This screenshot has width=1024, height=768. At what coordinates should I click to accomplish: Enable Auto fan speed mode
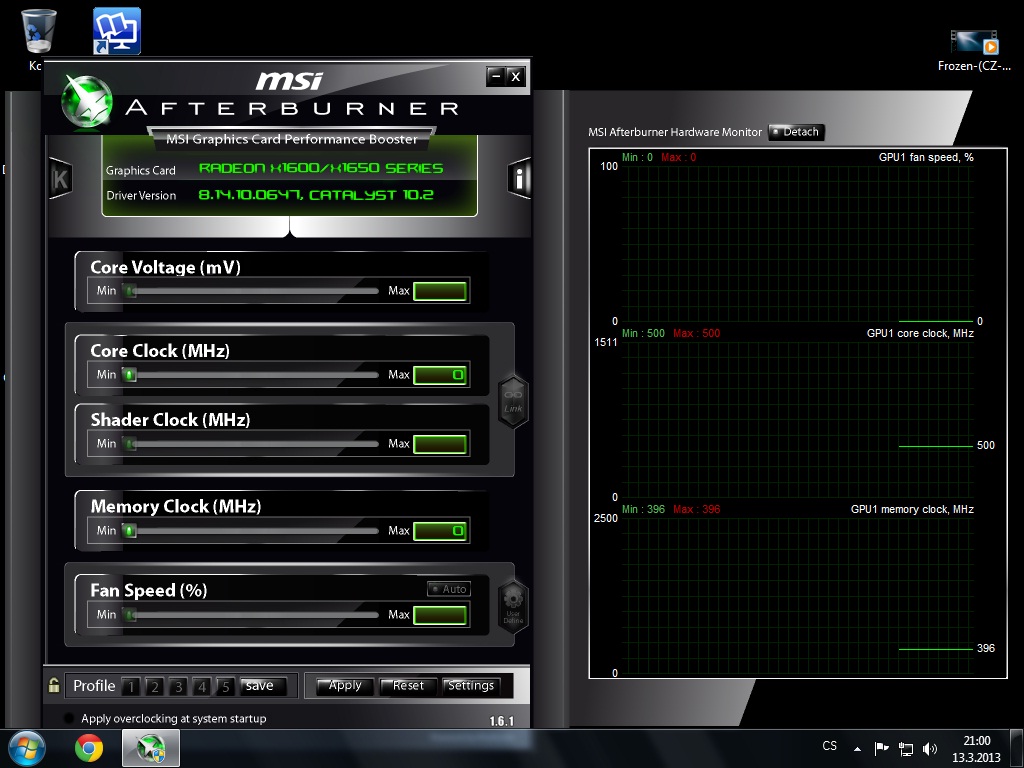coord(448,589)
